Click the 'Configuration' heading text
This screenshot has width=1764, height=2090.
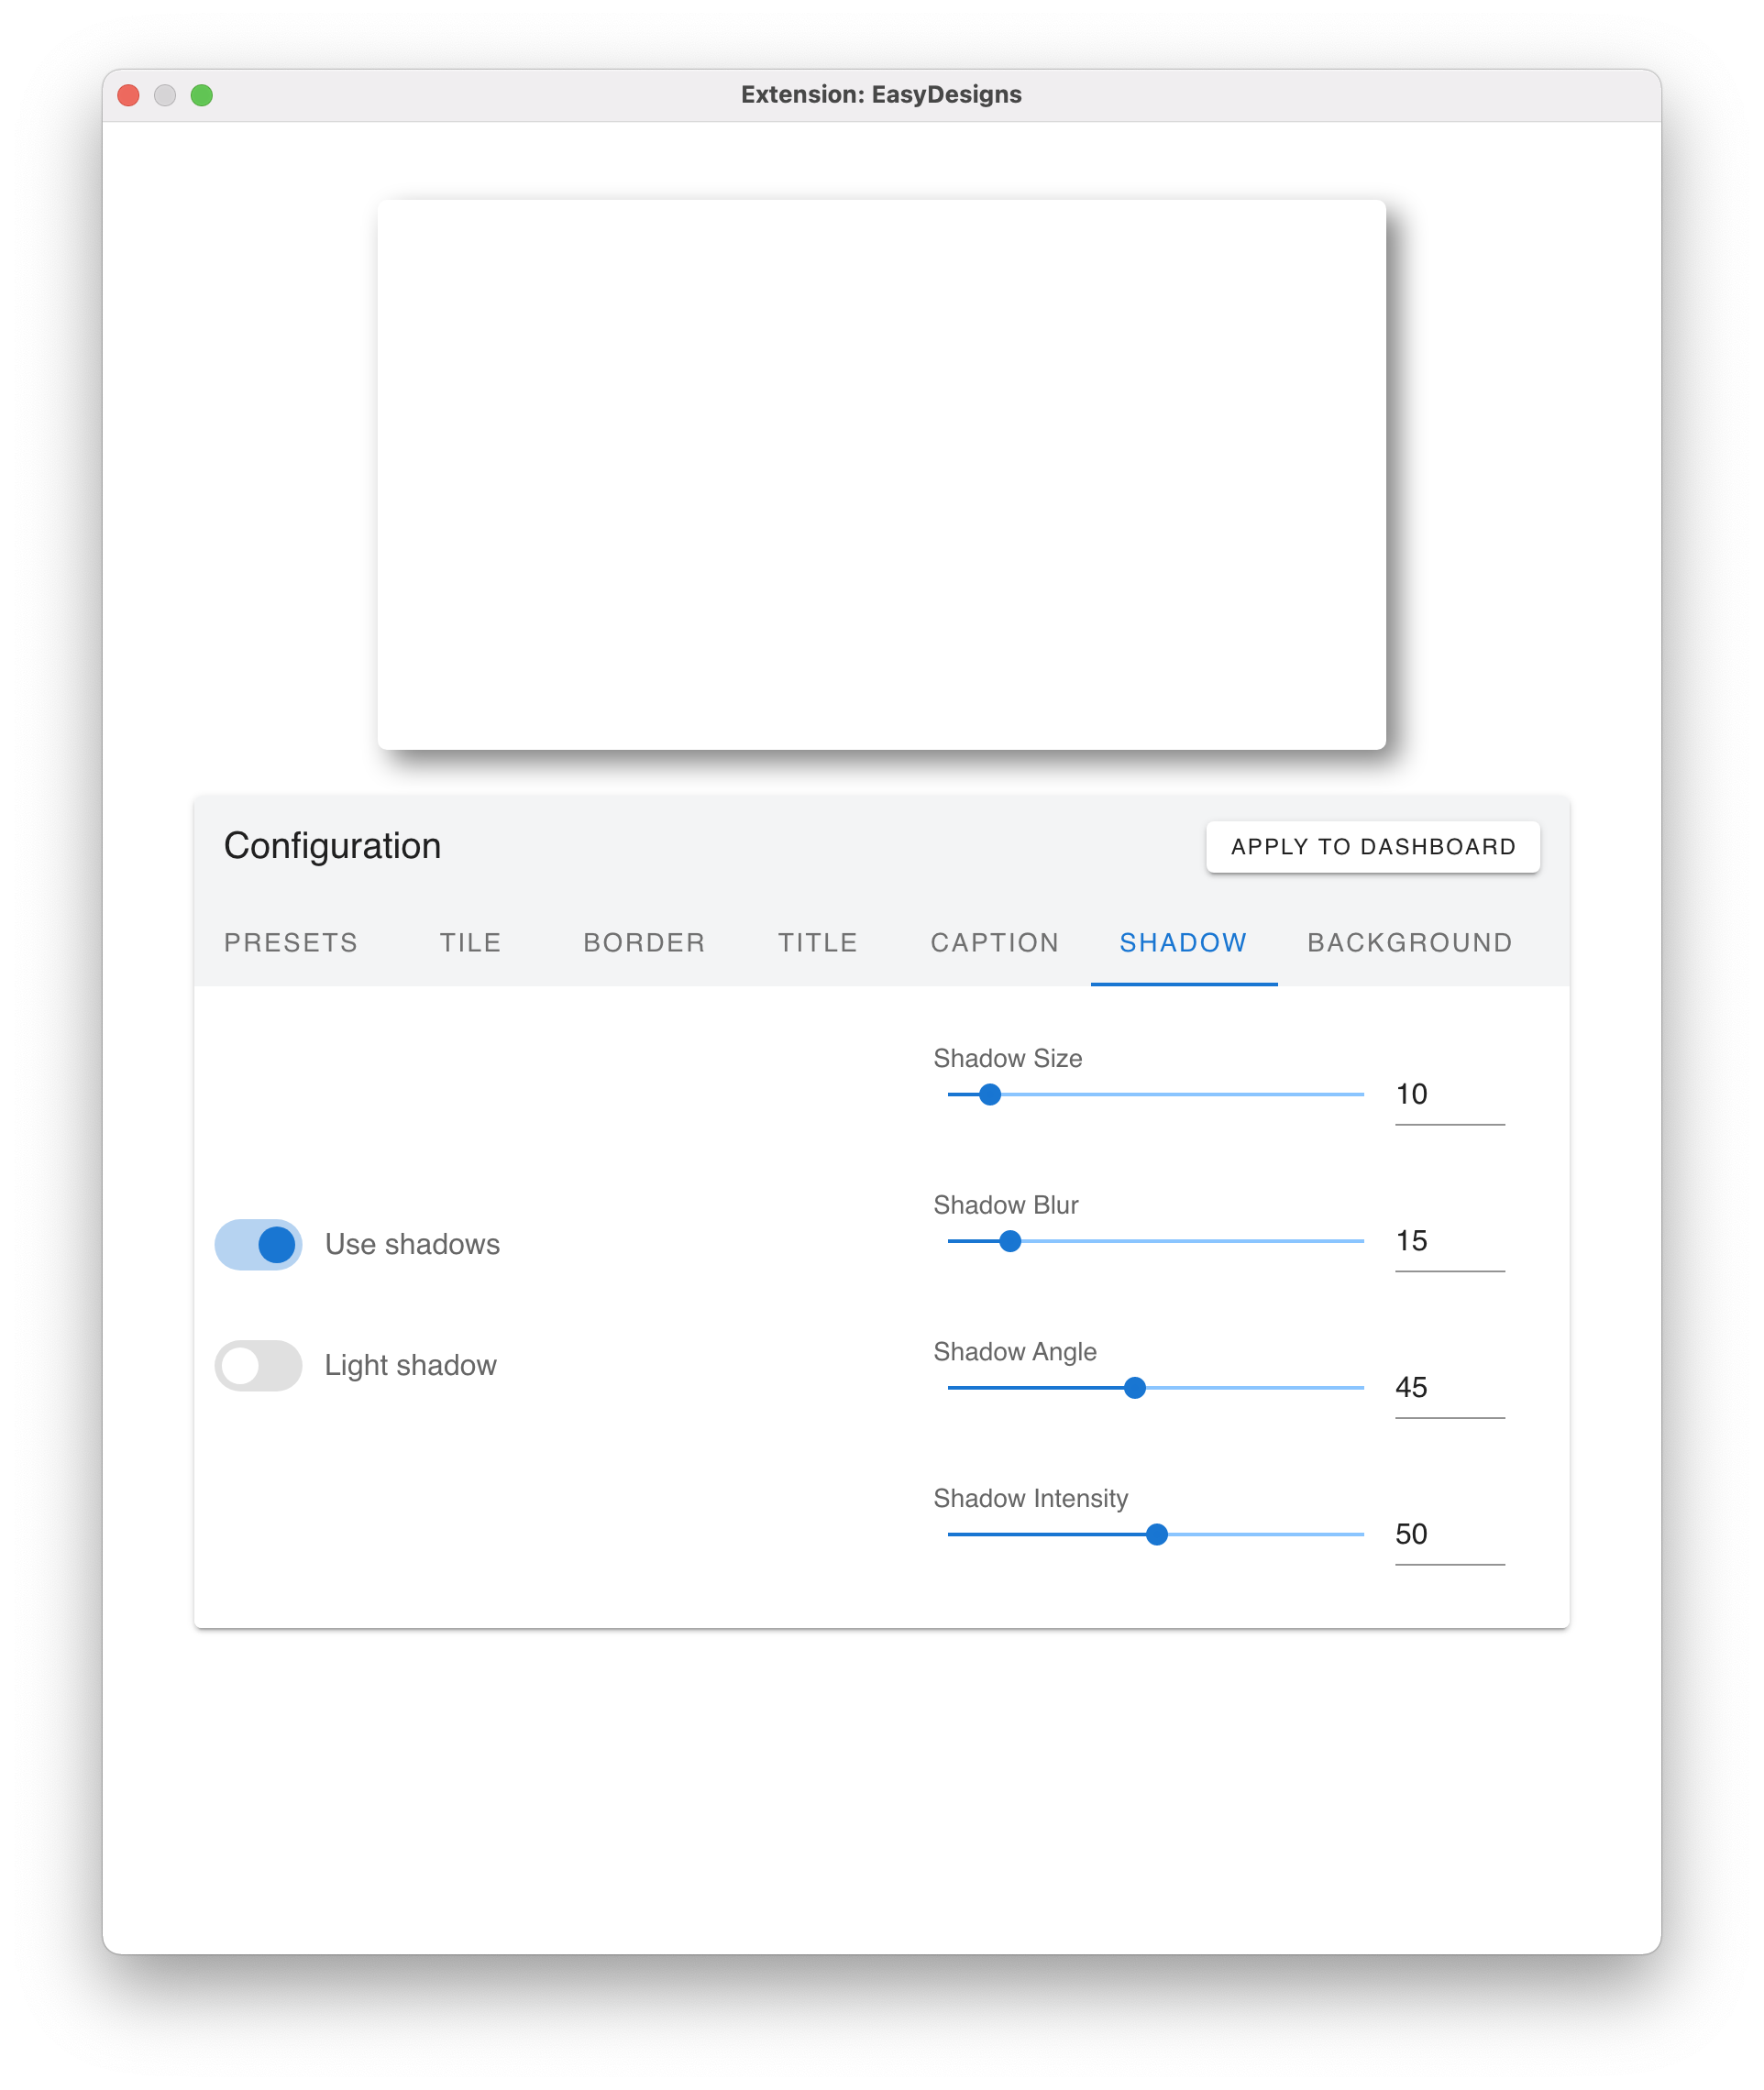click(332, 846)
